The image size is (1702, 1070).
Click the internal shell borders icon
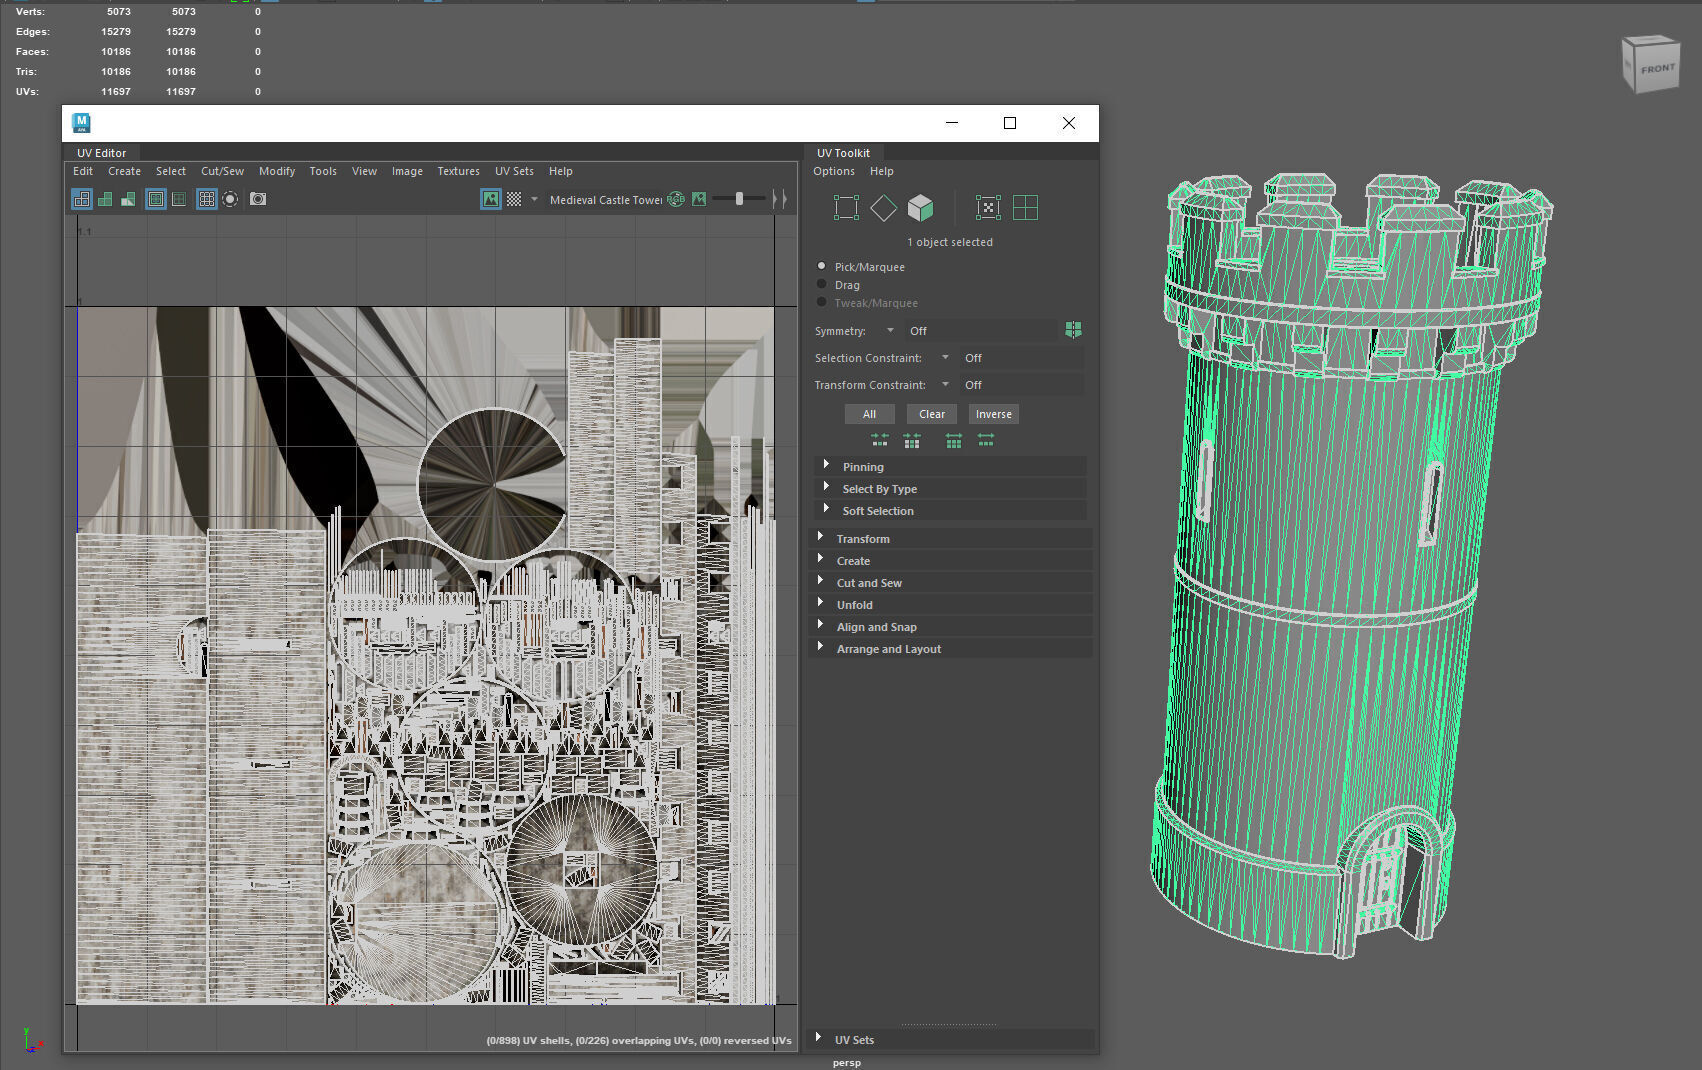(x=179, y=199)
